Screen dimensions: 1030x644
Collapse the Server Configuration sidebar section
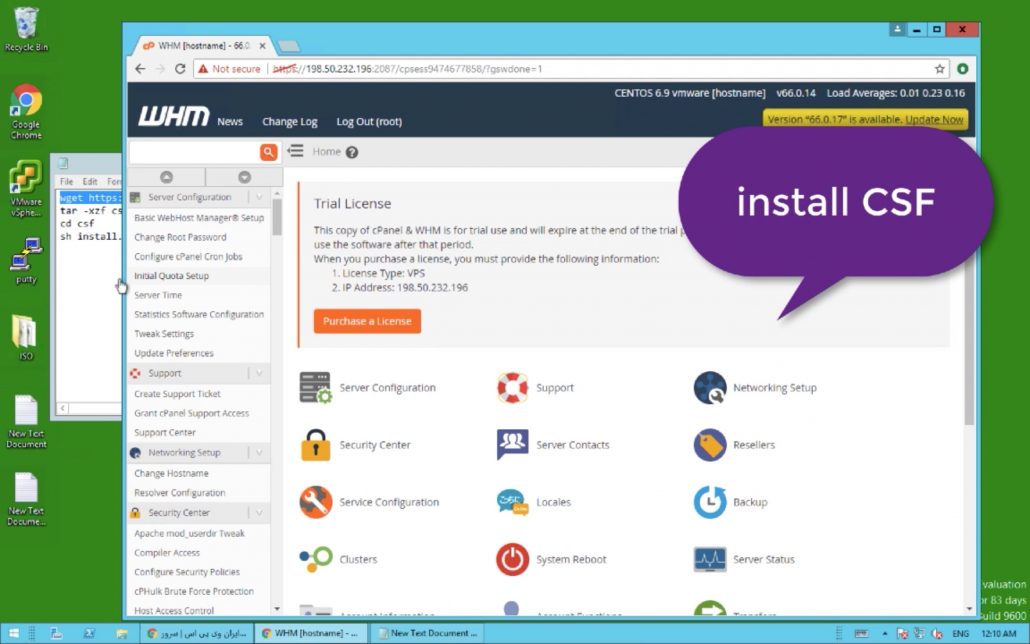tap(259, 198)
